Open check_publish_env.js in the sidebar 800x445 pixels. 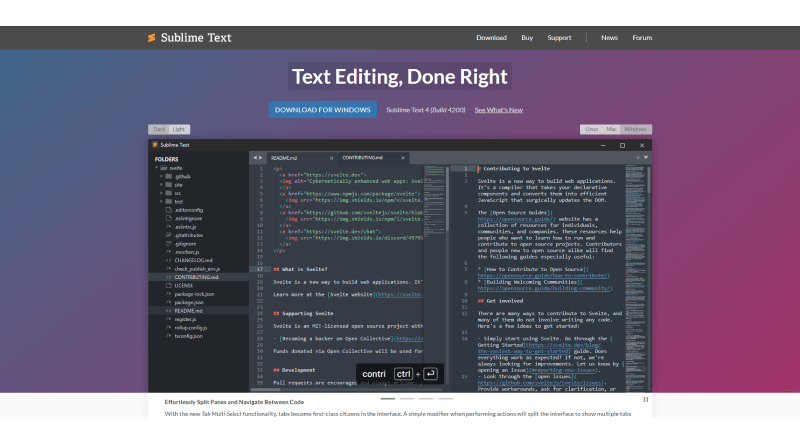point(197,269)
